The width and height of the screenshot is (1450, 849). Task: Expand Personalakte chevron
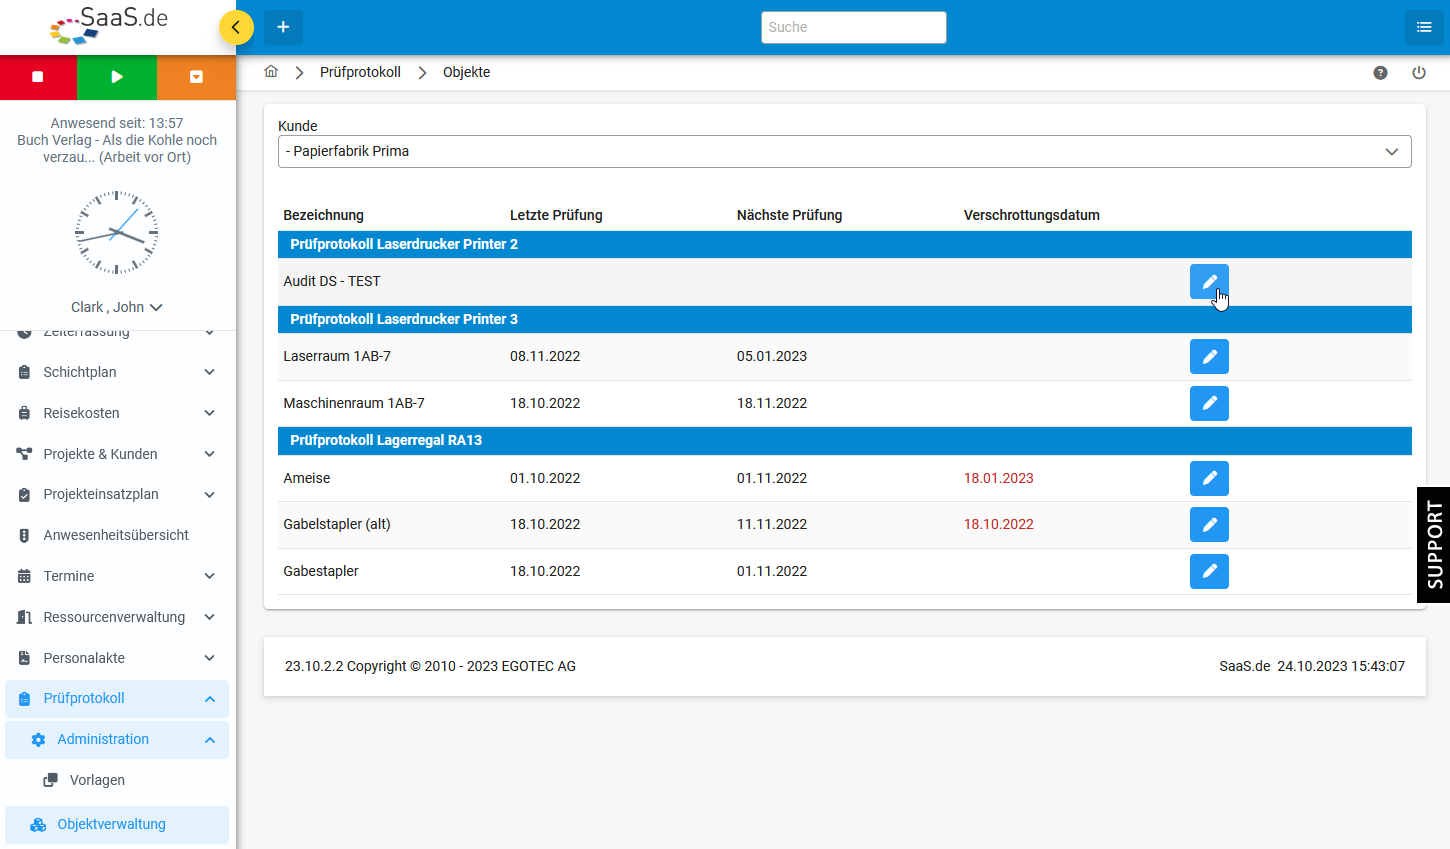coord(209,658)
